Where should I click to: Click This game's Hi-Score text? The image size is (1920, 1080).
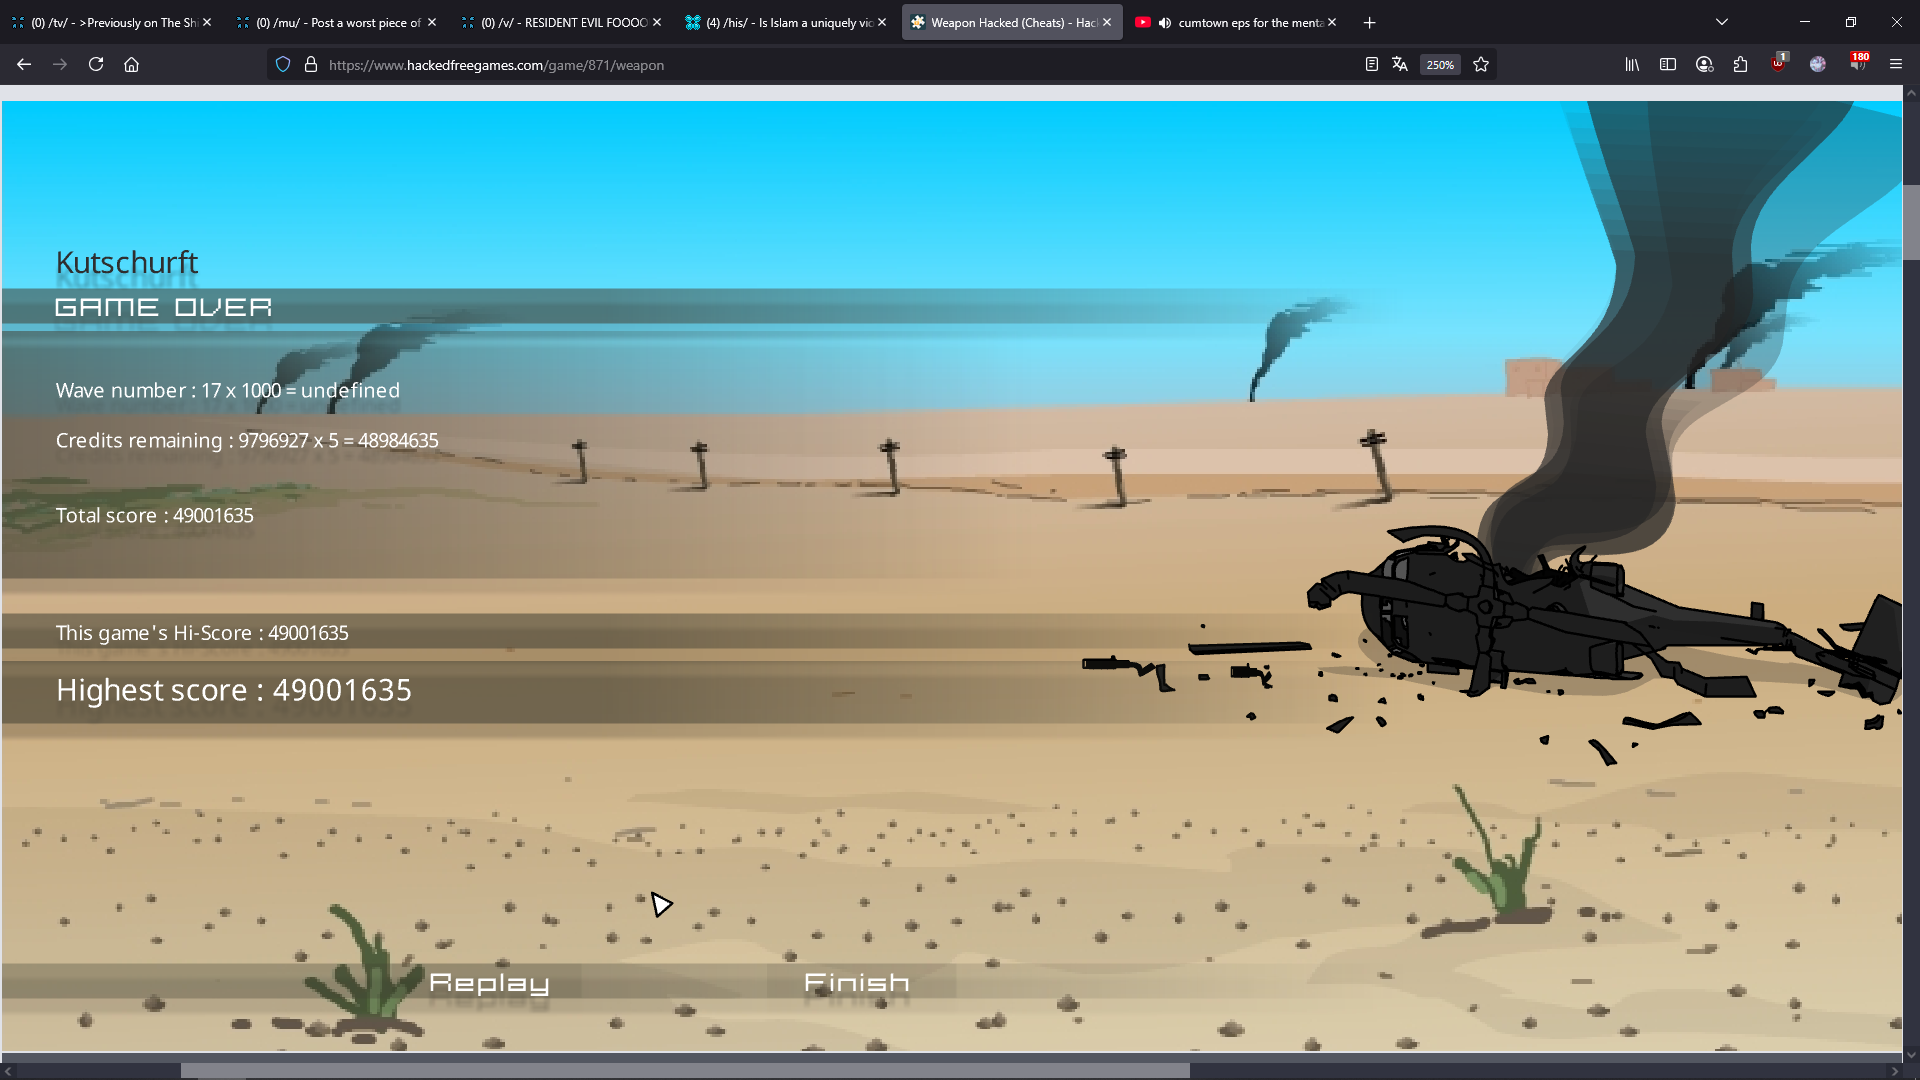pyautogui.click(x=202, y=633)
